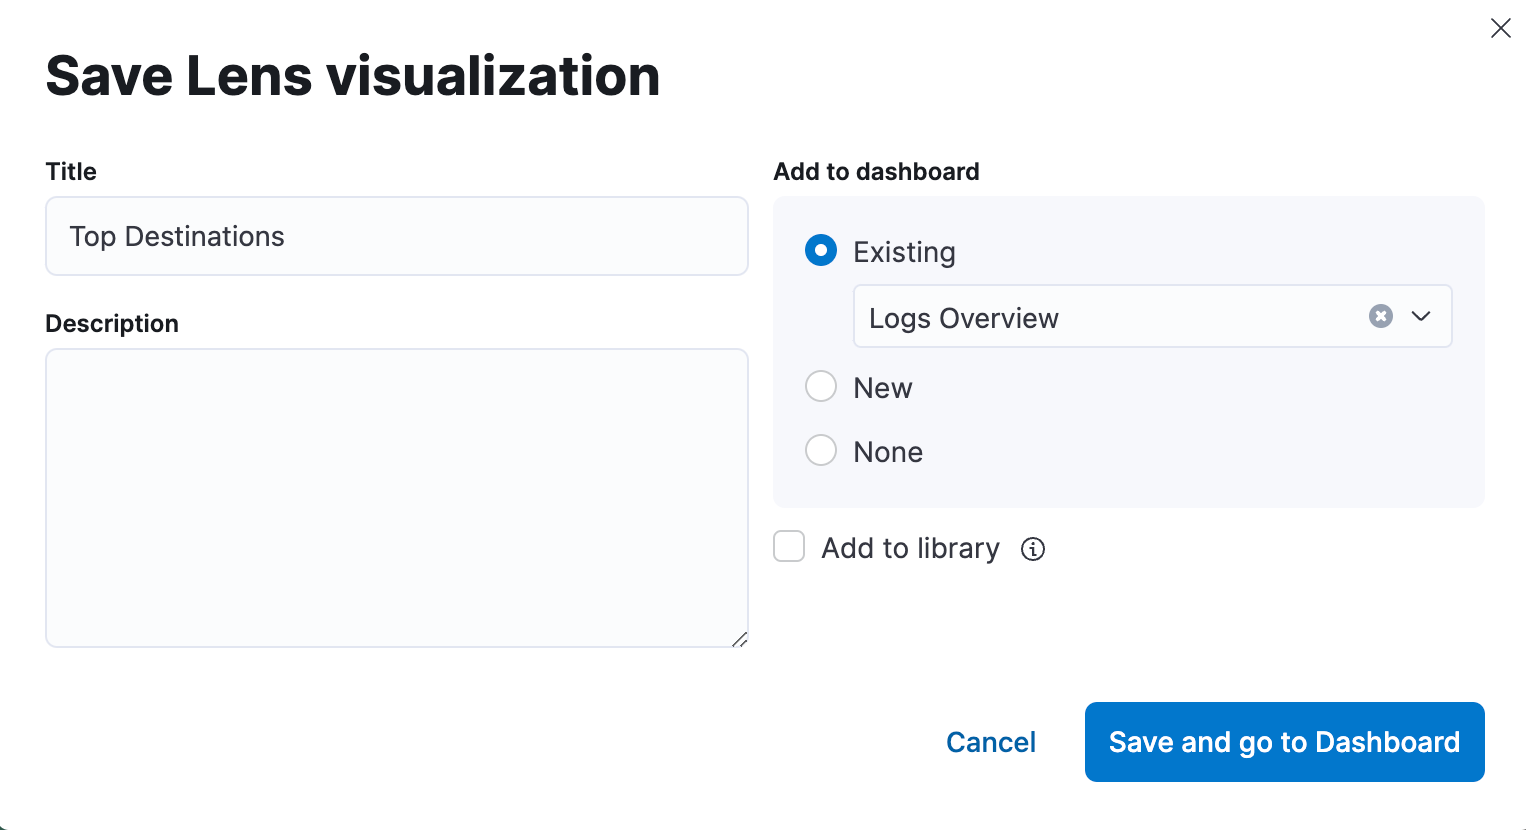Click into the Description text area
Image resolution: width=1526 pixels, height=830 pixels.
397,498
